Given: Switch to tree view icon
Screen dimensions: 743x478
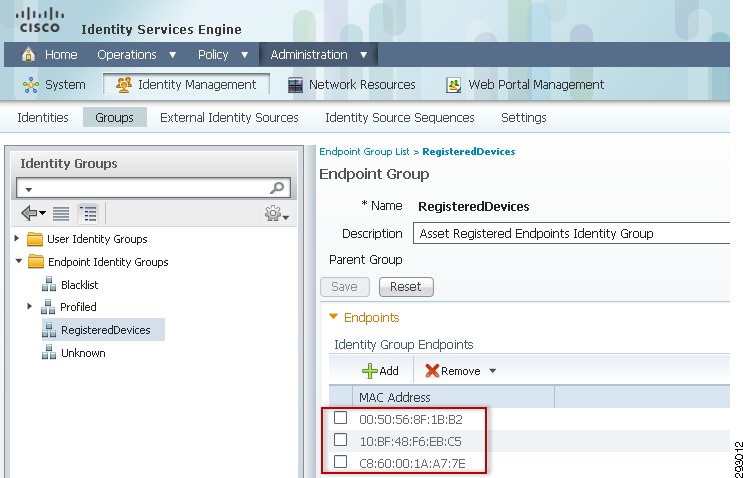Looking at the screenshot, I should coord(88,214).
